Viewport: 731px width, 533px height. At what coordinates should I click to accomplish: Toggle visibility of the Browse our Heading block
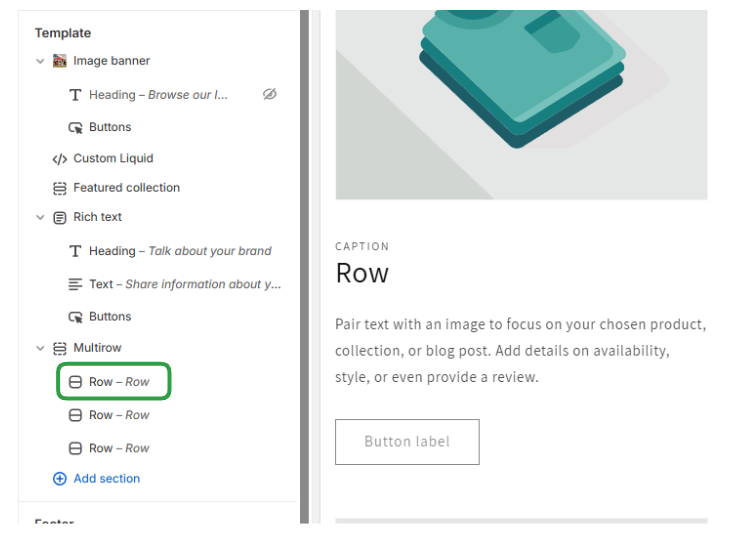[269, 94]
